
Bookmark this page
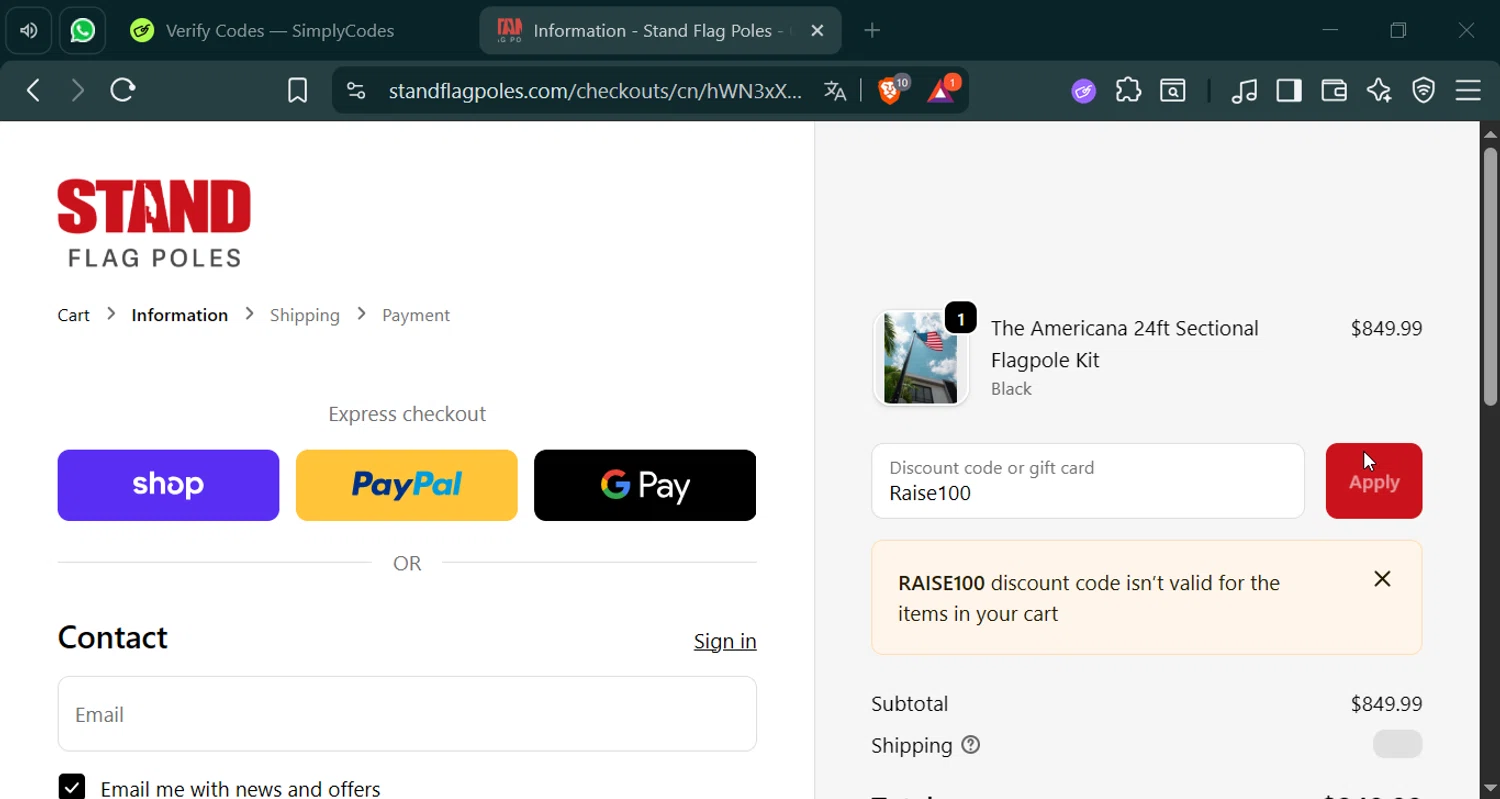[x=297, y=91]
